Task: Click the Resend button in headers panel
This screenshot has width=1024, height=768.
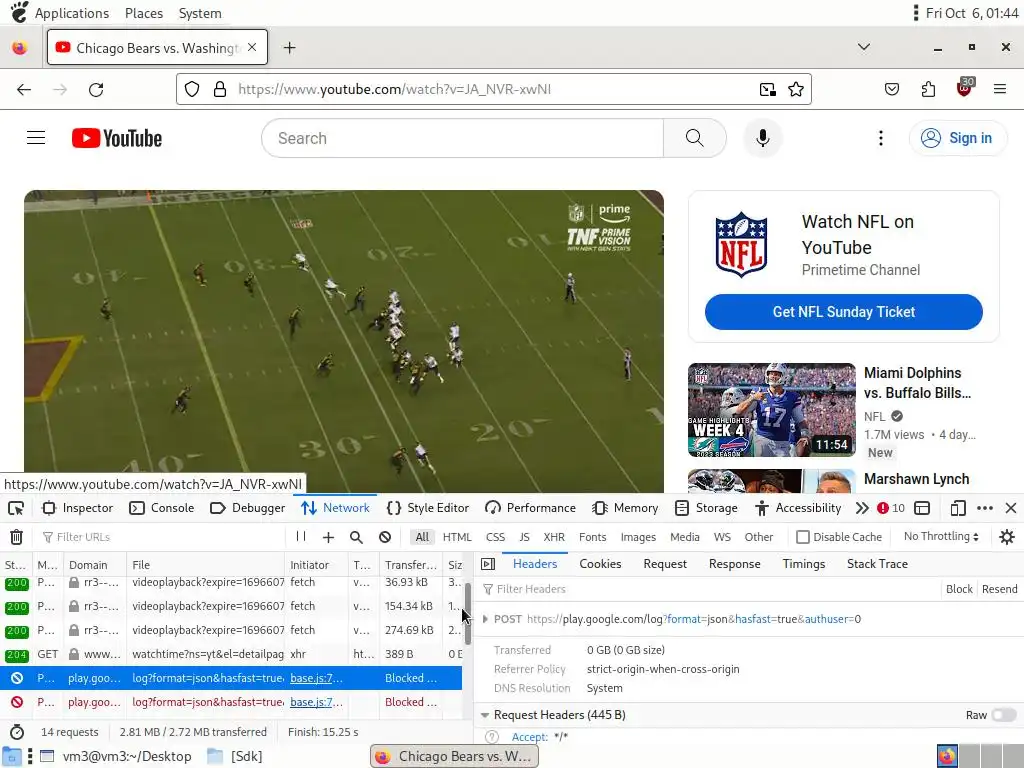Action: click(x=999, y=589)
